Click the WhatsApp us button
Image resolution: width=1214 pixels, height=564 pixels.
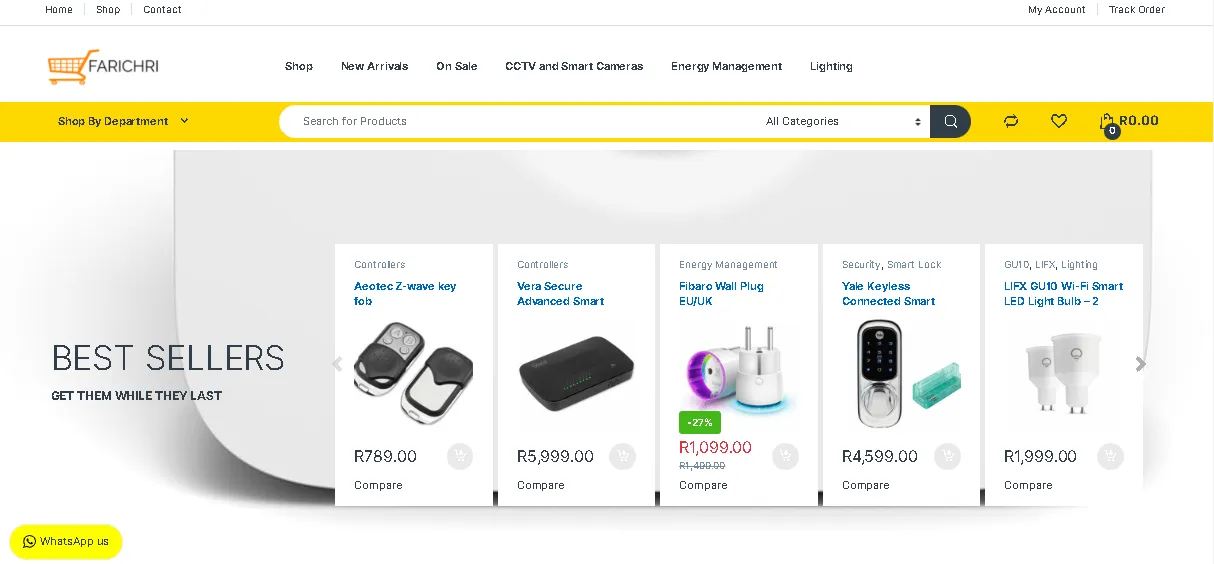[66, 541]
